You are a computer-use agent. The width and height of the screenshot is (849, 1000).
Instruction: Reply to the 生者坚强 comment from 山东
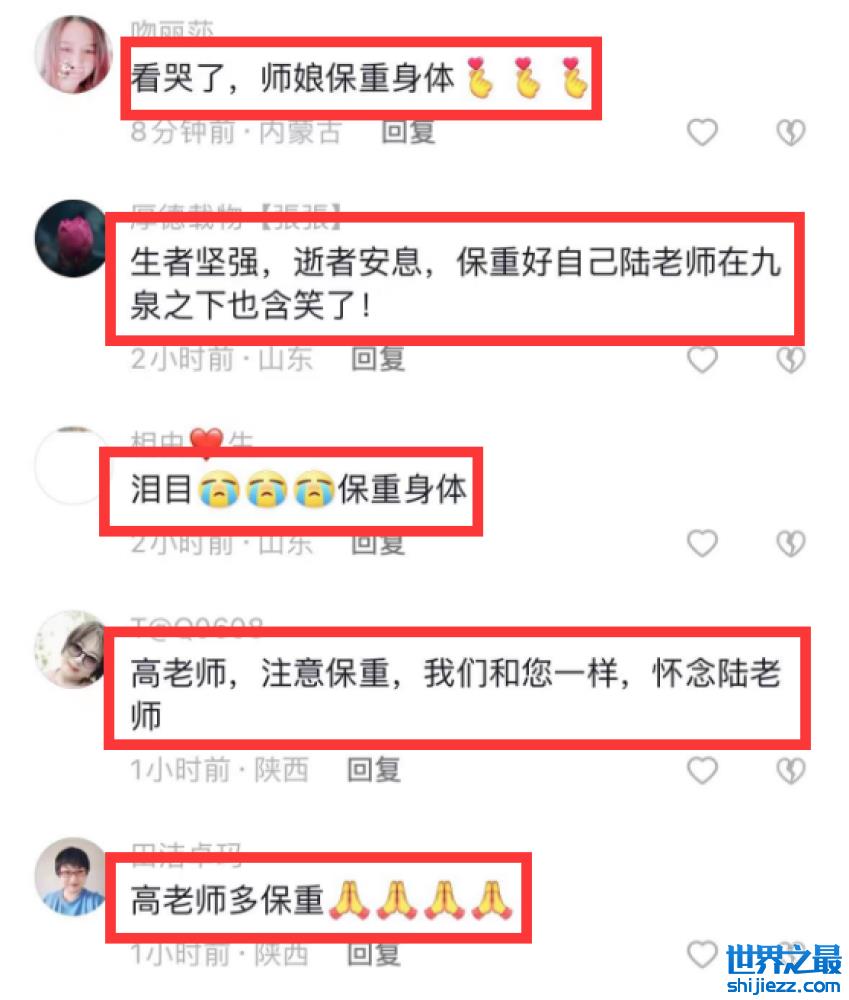(378, 359)
